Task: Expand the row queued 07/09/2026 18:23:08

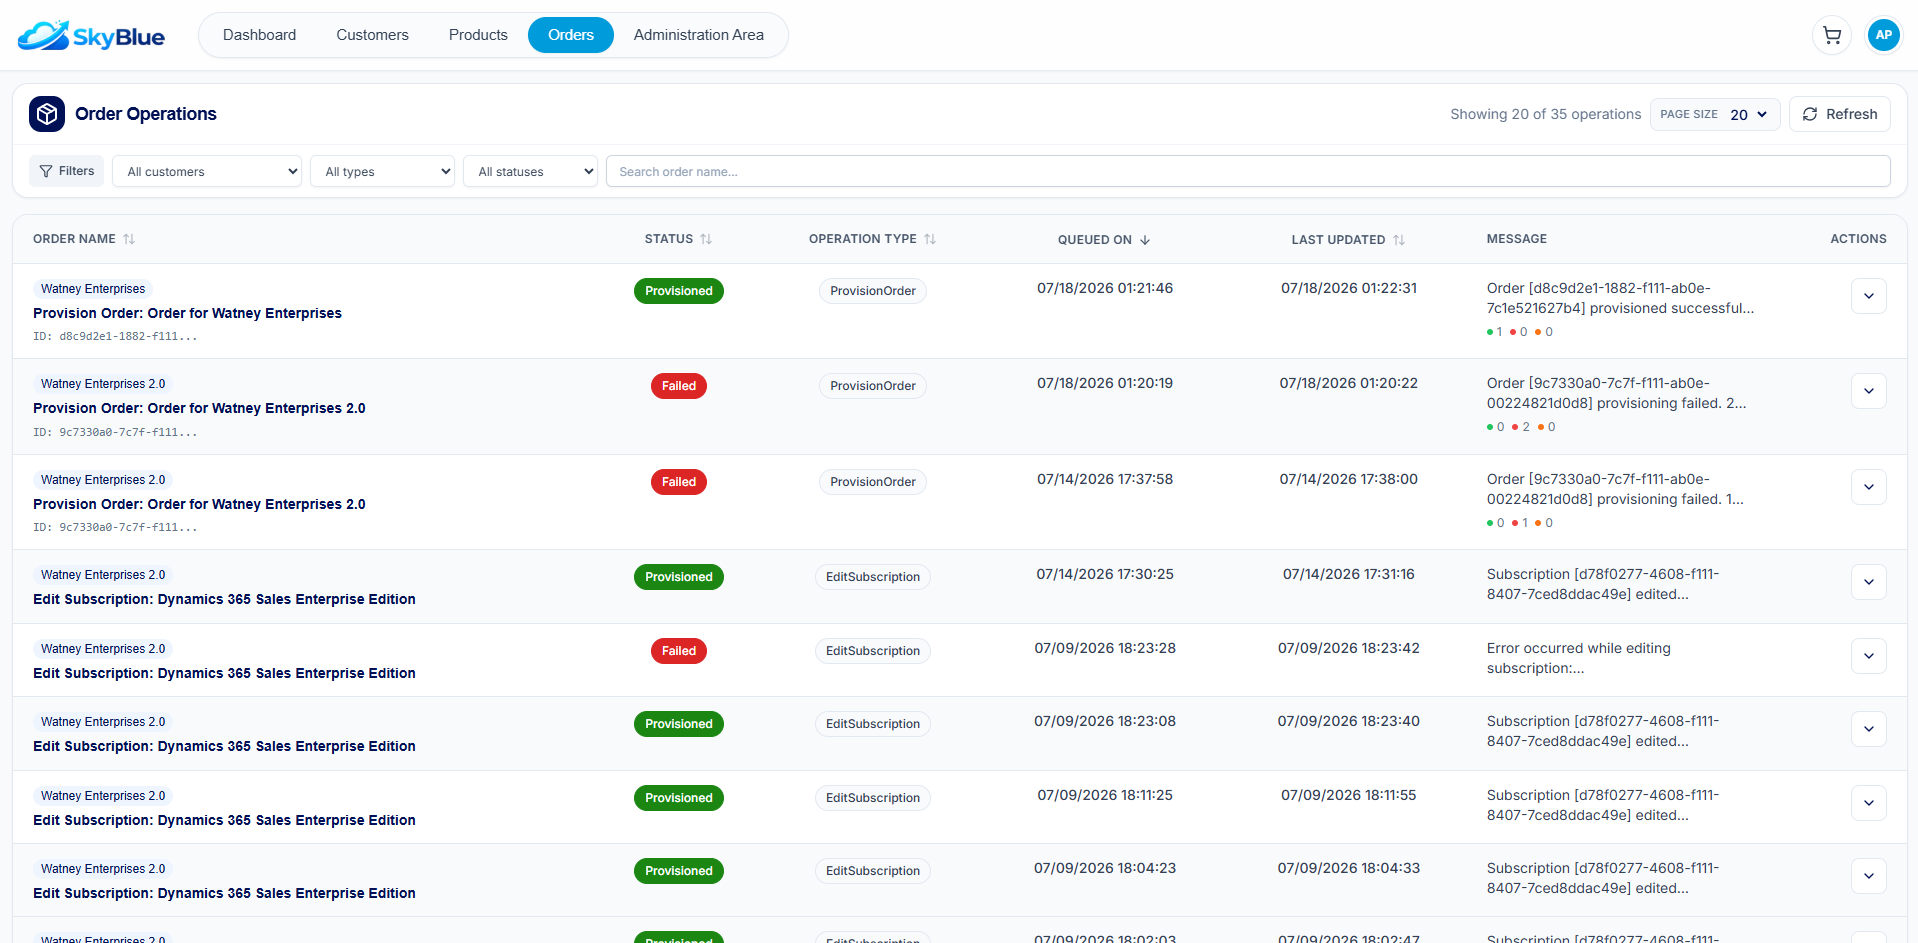Action: 1868,729
